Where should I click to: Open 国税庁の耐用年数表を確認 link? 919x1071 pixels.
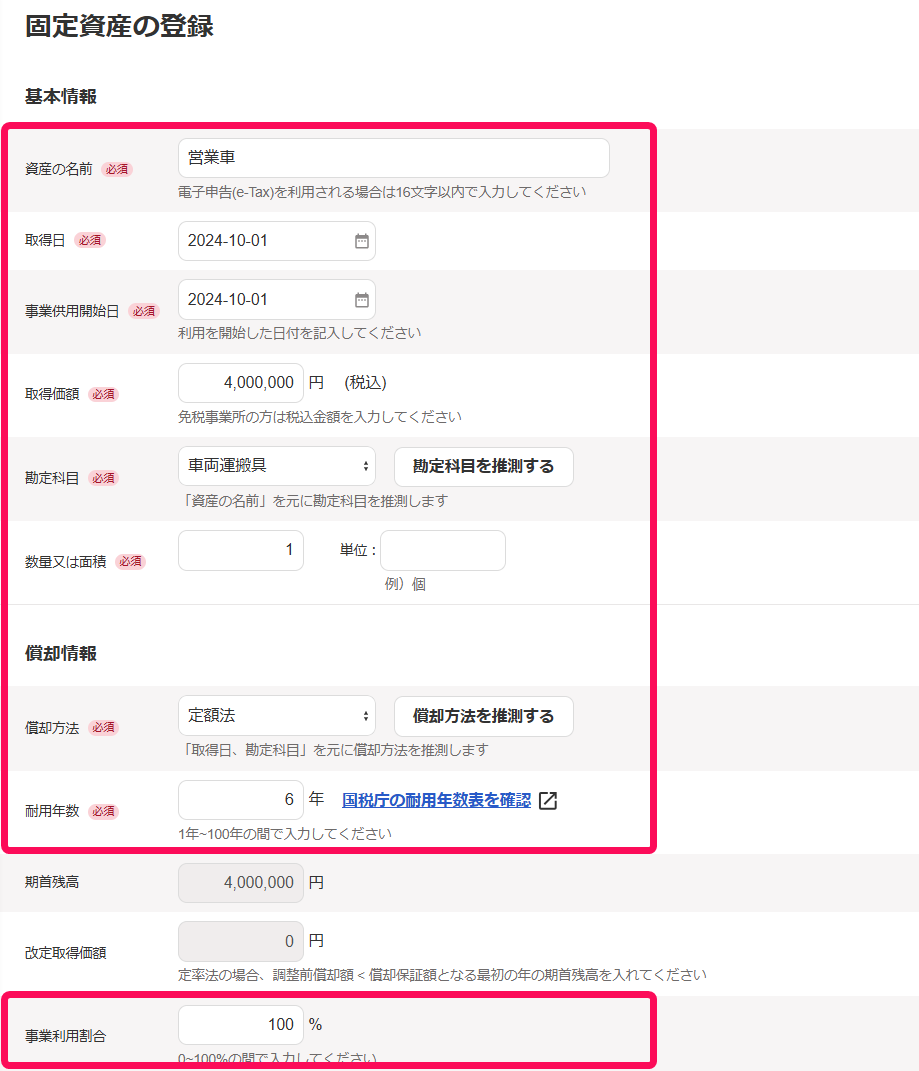[x=437, y=801]
